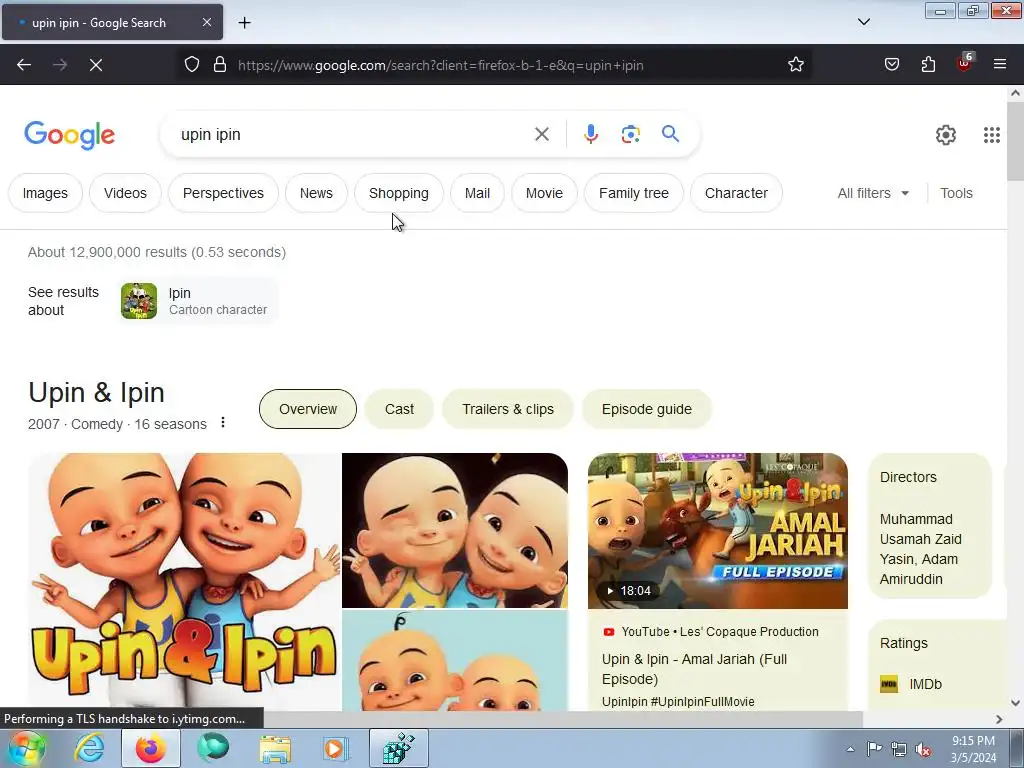Select the Shopping filter chip
This screenshot has width=1024, height=768.
coord(398,193)
